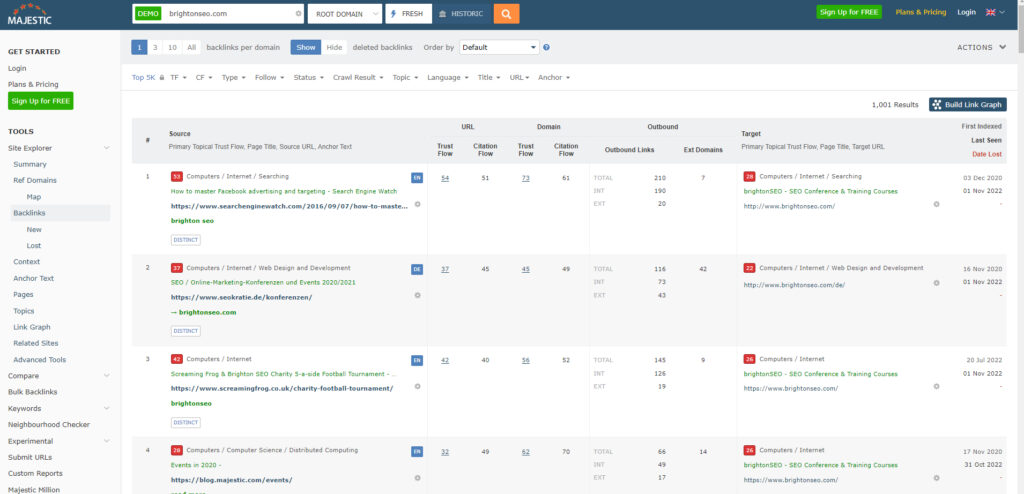Click the Build Link Graph button
This screenshot has width=1024, height=494.
pos(968,105)
